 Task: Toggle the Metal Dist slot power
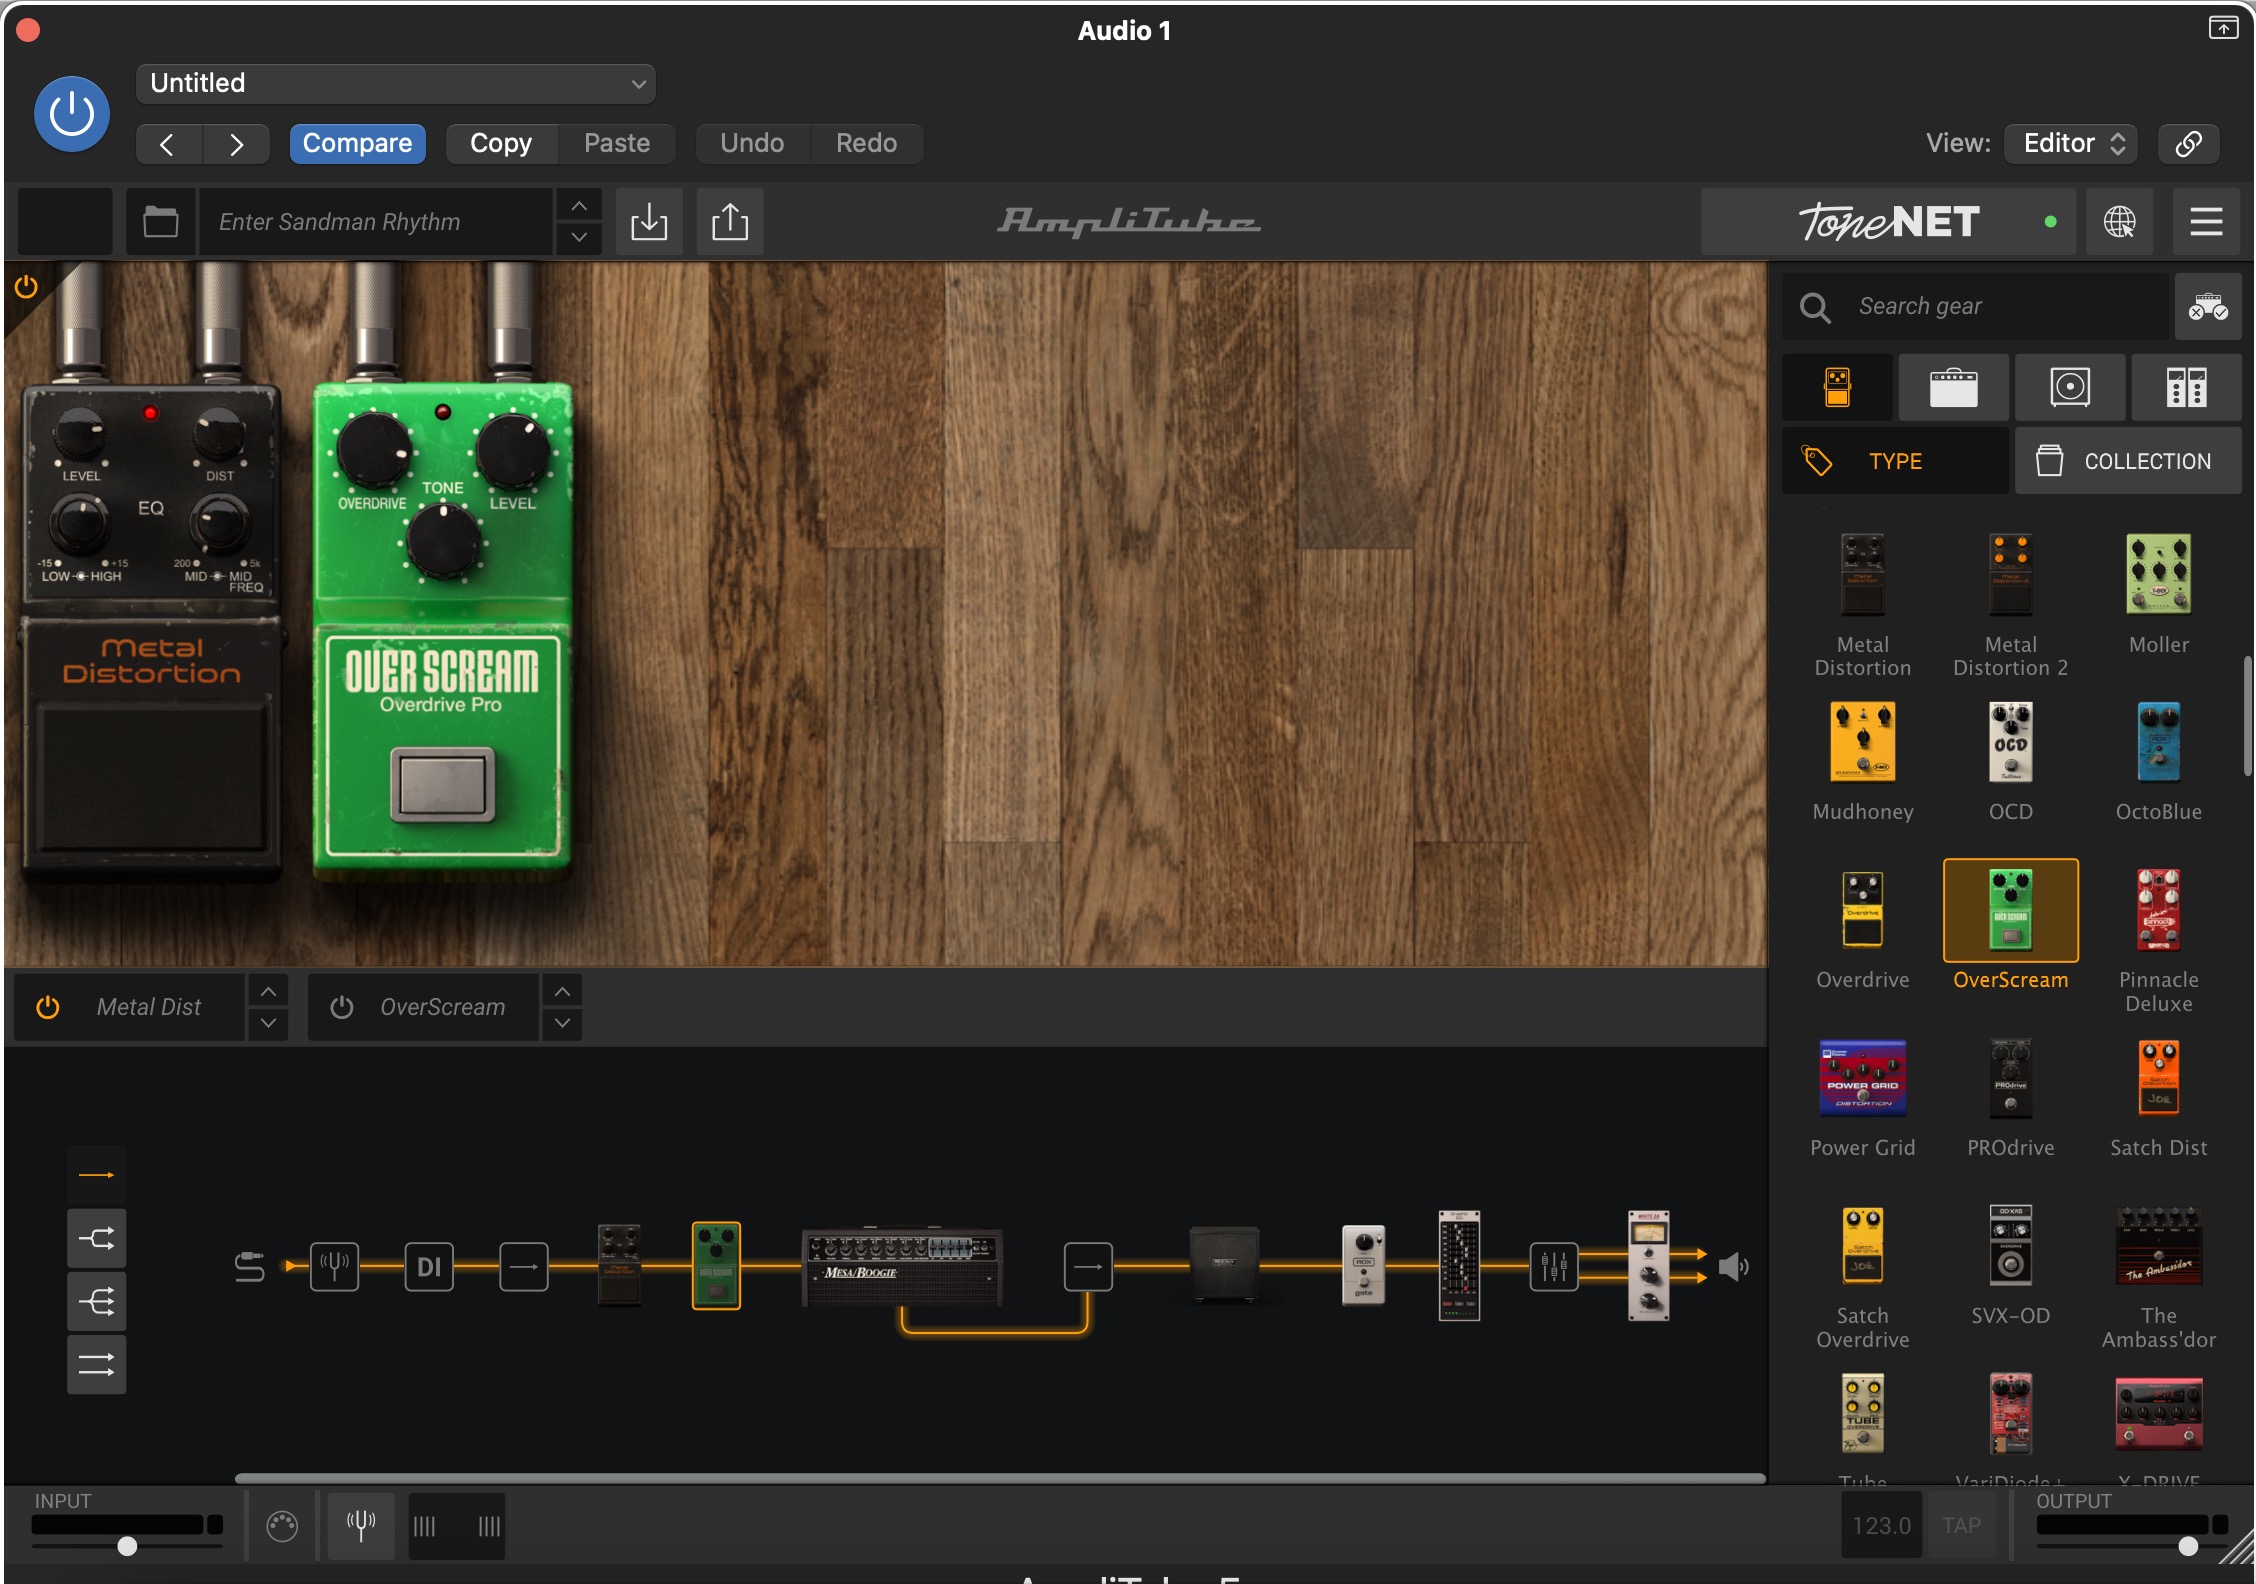coord(48,1007)
